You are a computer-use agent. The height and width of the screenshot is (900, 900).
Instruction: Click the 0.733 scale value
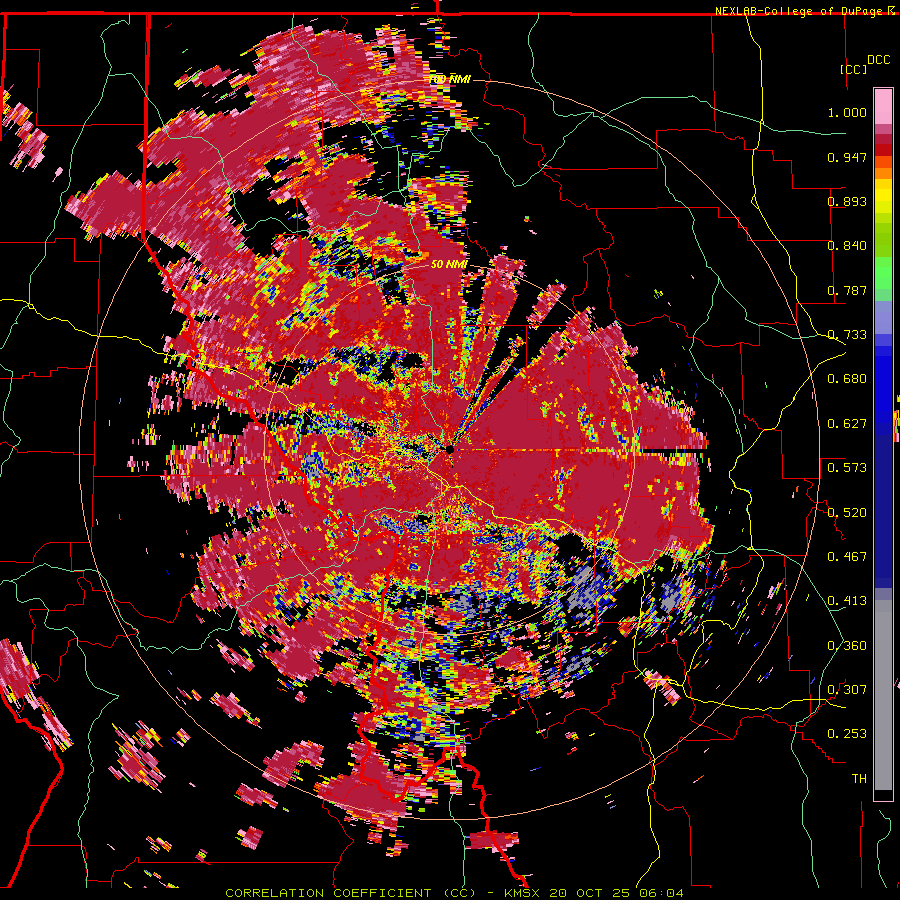[847, 335]
